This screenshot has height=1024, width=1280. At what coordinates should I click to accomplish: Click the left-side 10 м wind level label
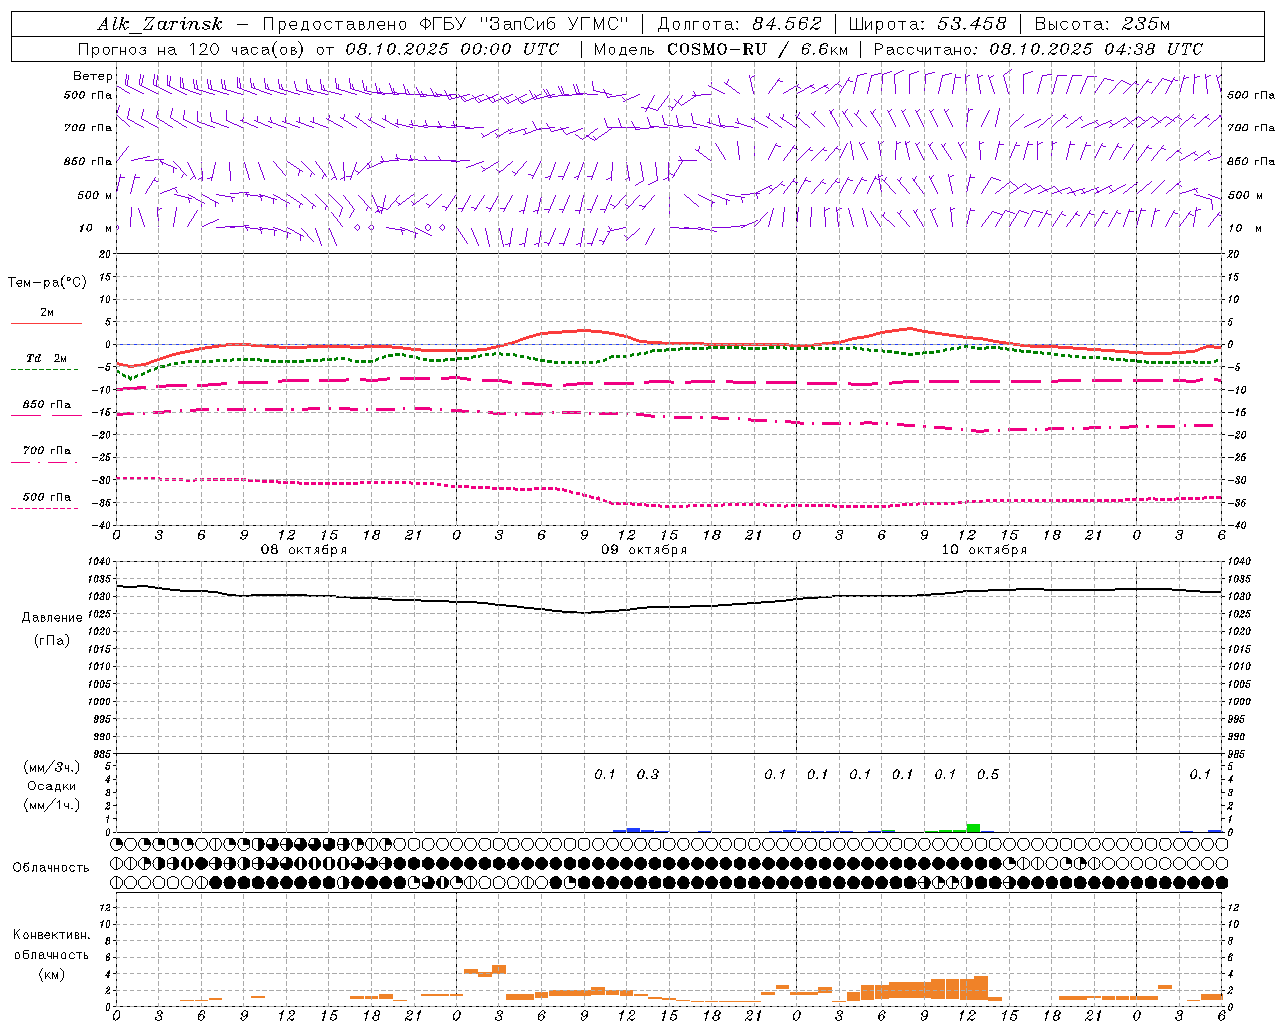(96, 228)
